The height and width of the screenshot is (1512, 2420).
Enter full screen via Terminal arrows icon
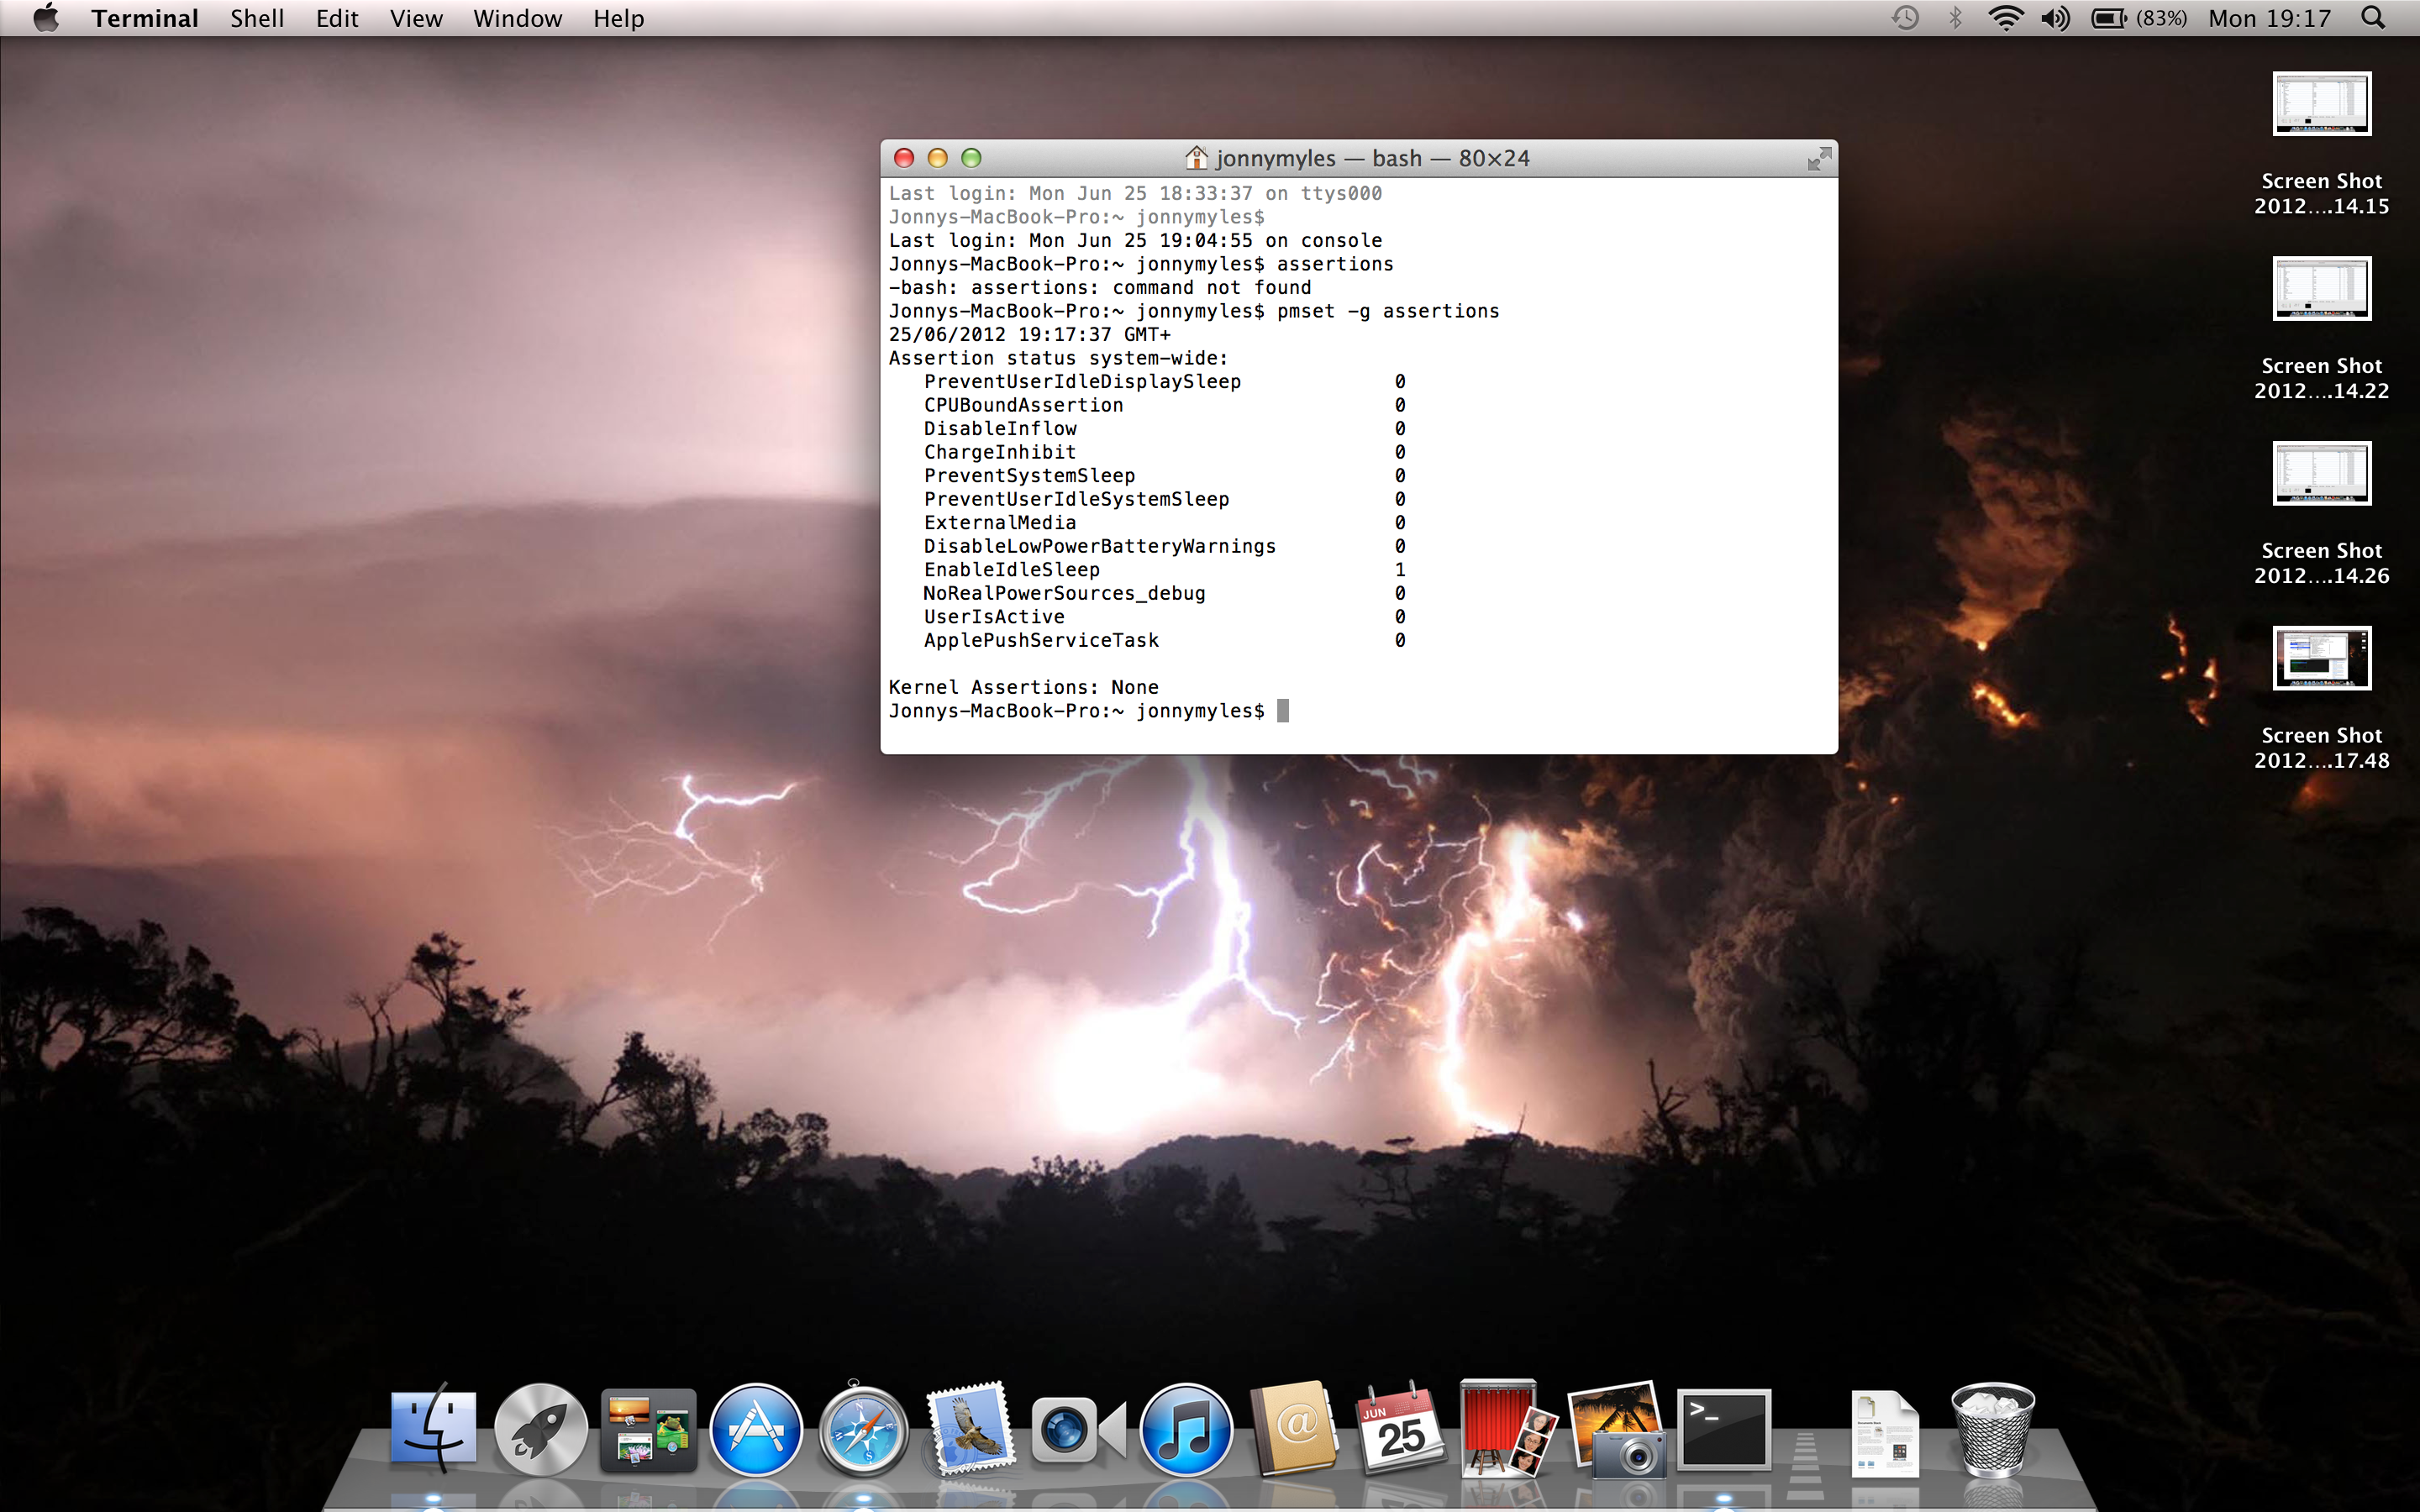point(1819,158)
